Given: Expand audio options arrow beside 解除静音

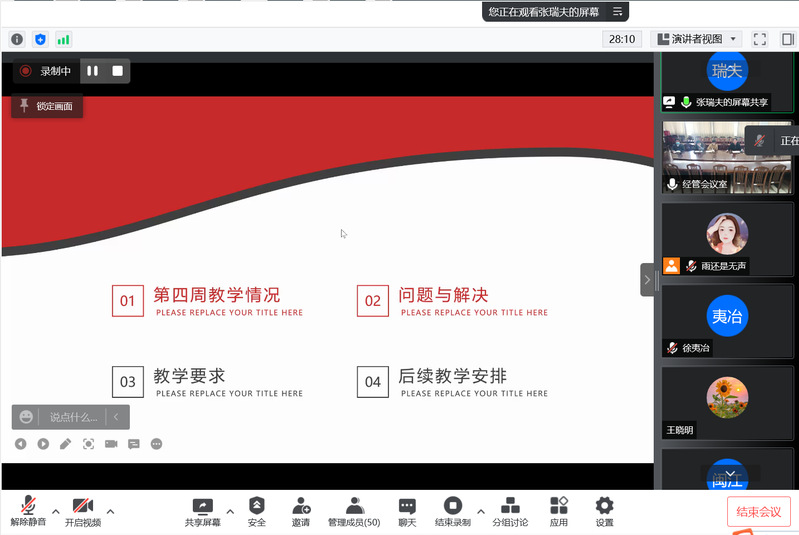Looking at the screenshot, I should [56, 511].
